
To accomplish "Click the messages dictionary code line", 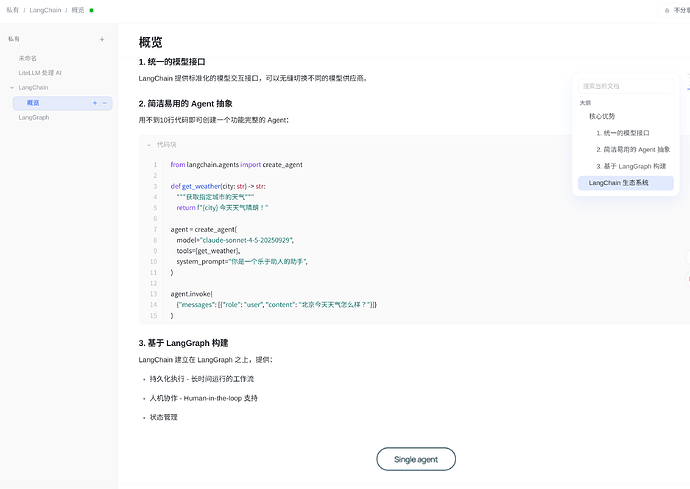I will tap(276, 305).
